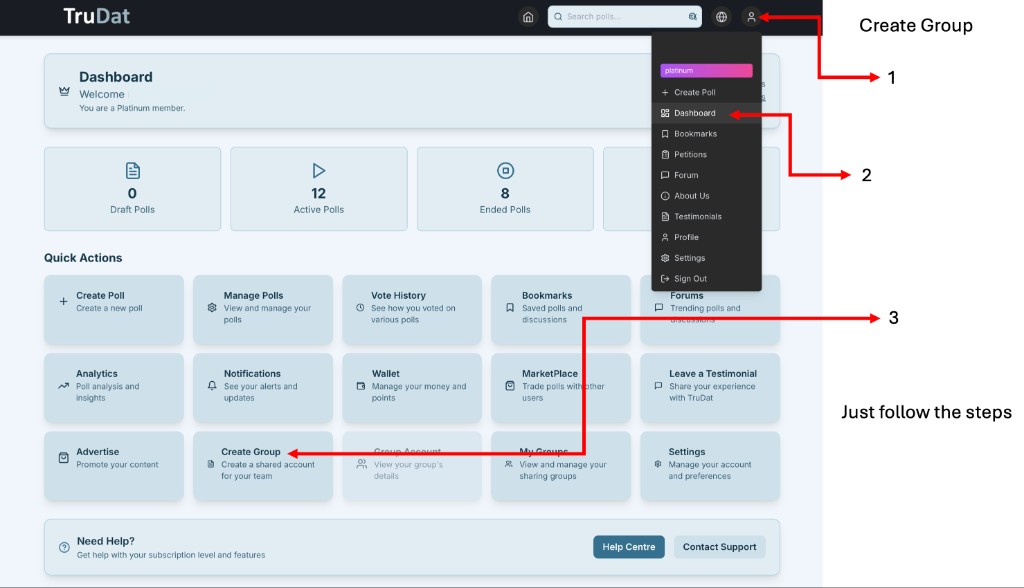Open the Manage Polls quick action
The width and height of the screenshot is (1024, 588).
click(x=263, y=310)
